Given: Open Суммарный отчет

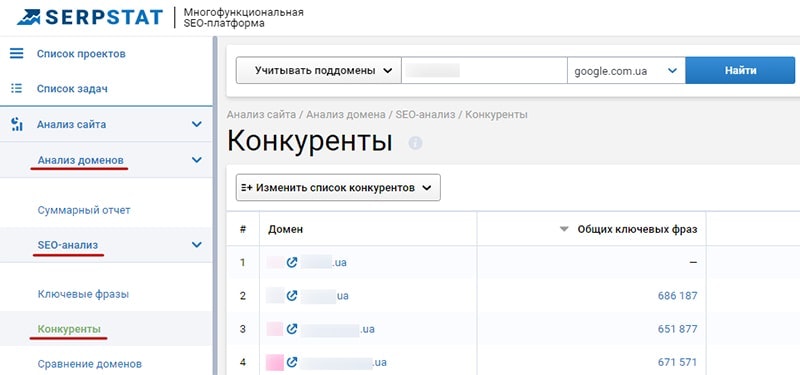Looking at the screenshot, I should pos(84,210).
